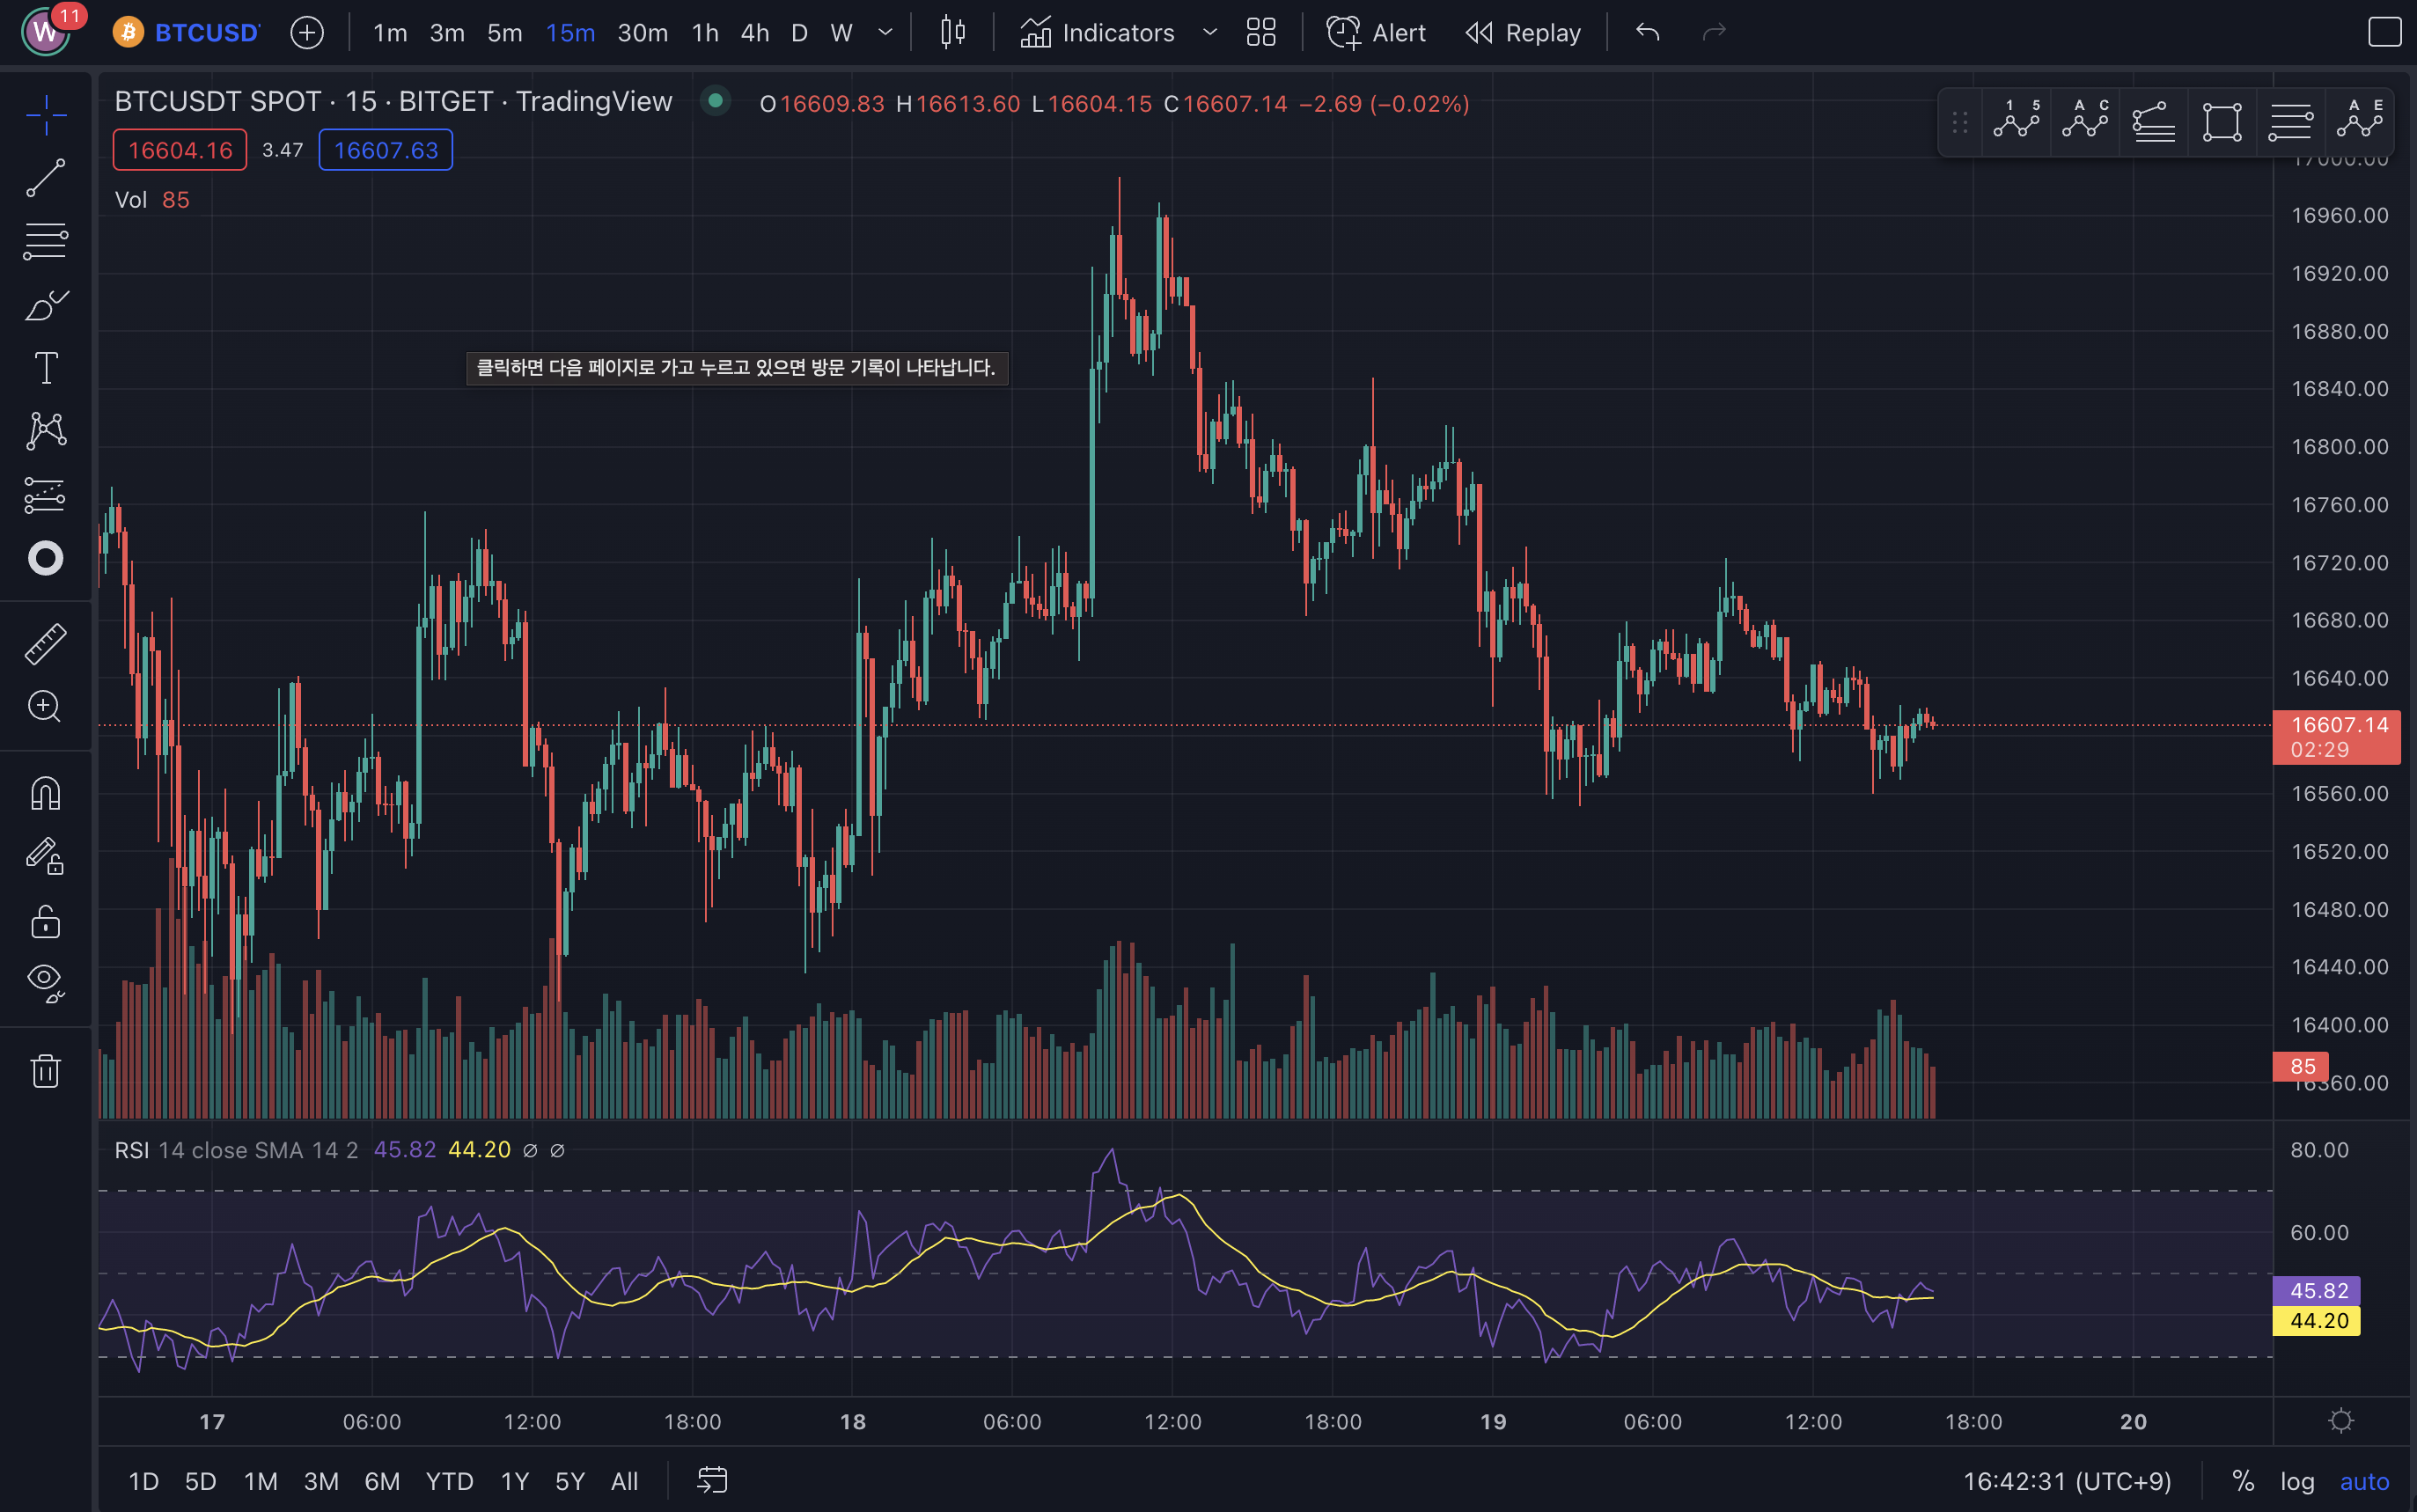The width and height of the screenshot is (2417, 1512).
Task: Click the green market status dot
Action: point(715,100)
